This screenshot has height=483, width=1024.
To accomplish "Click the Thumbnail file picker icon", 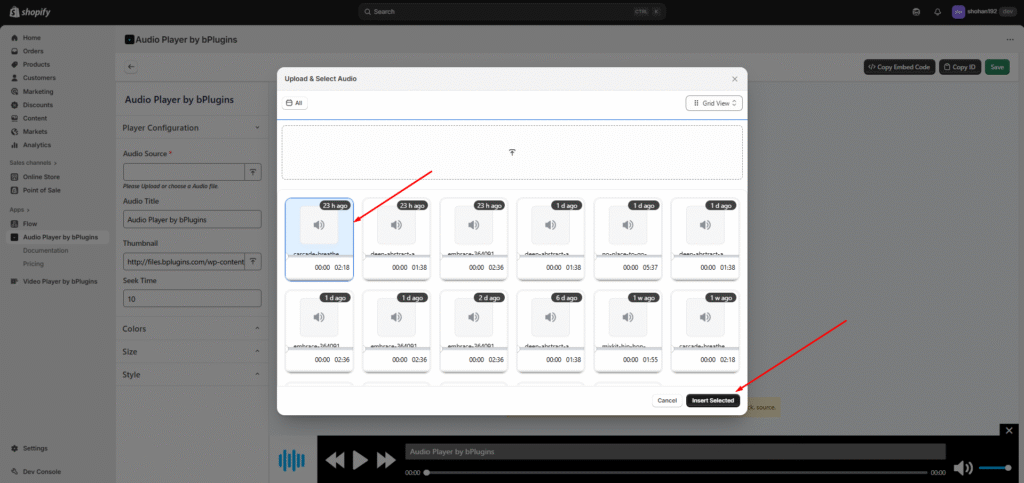I will coord(253,261).
